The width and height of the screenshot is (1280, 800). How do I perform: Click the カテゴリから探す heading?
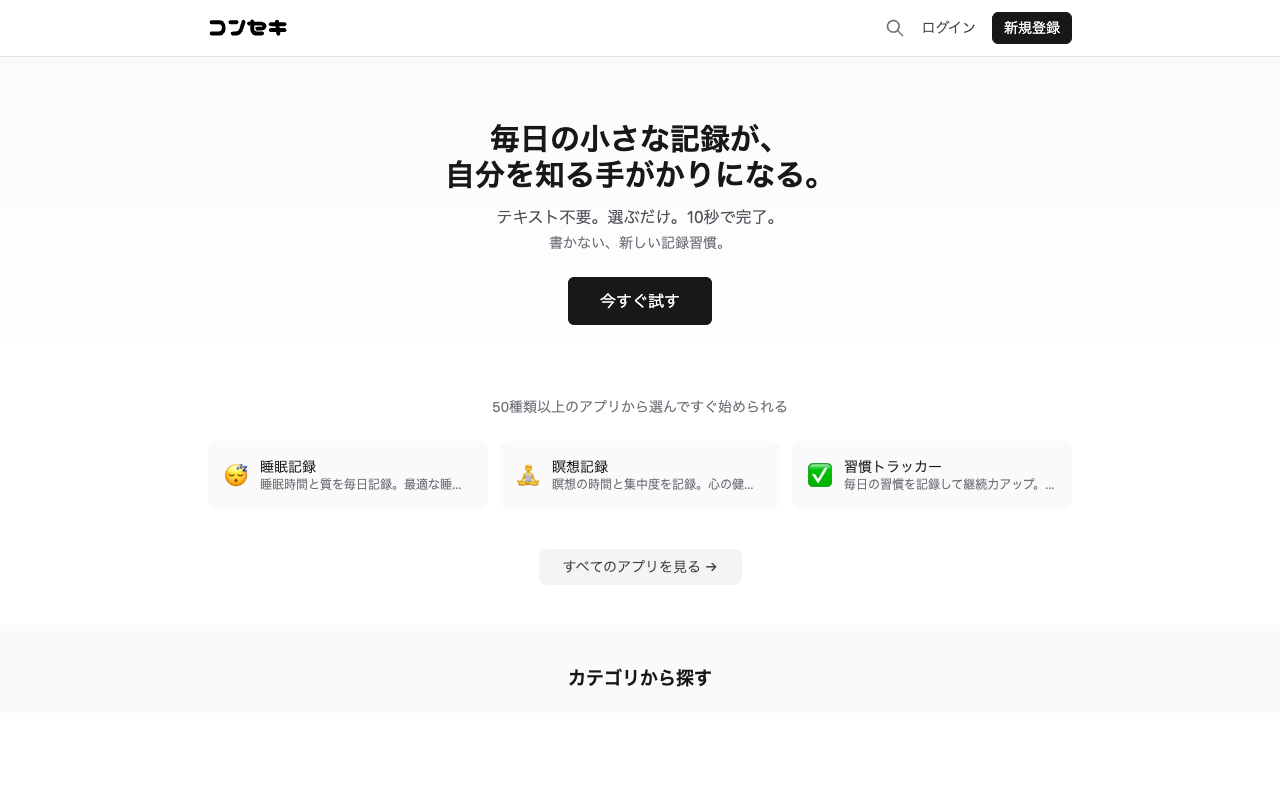640,677
